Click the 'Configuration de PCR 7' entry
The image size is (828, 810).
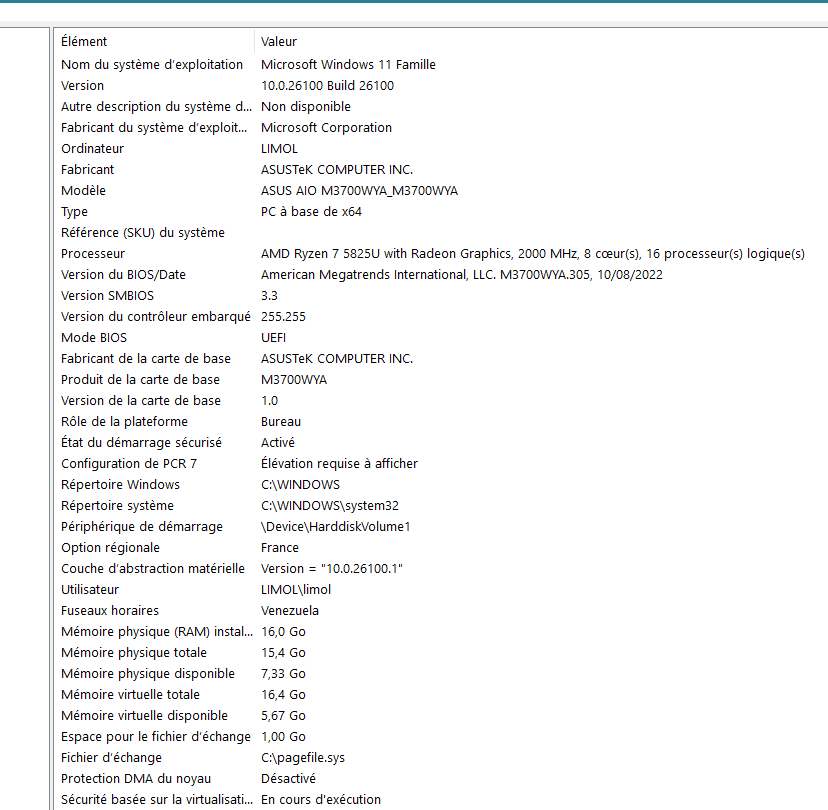(x=129, y=463)
